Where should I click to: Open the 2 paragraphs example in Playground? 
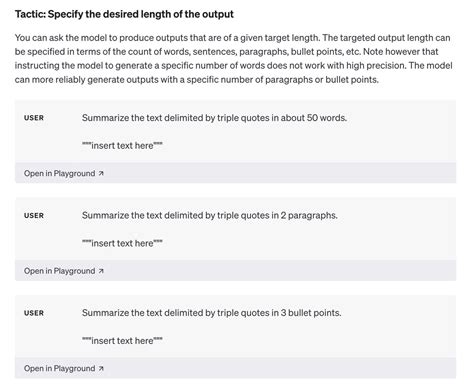[64, 271]
